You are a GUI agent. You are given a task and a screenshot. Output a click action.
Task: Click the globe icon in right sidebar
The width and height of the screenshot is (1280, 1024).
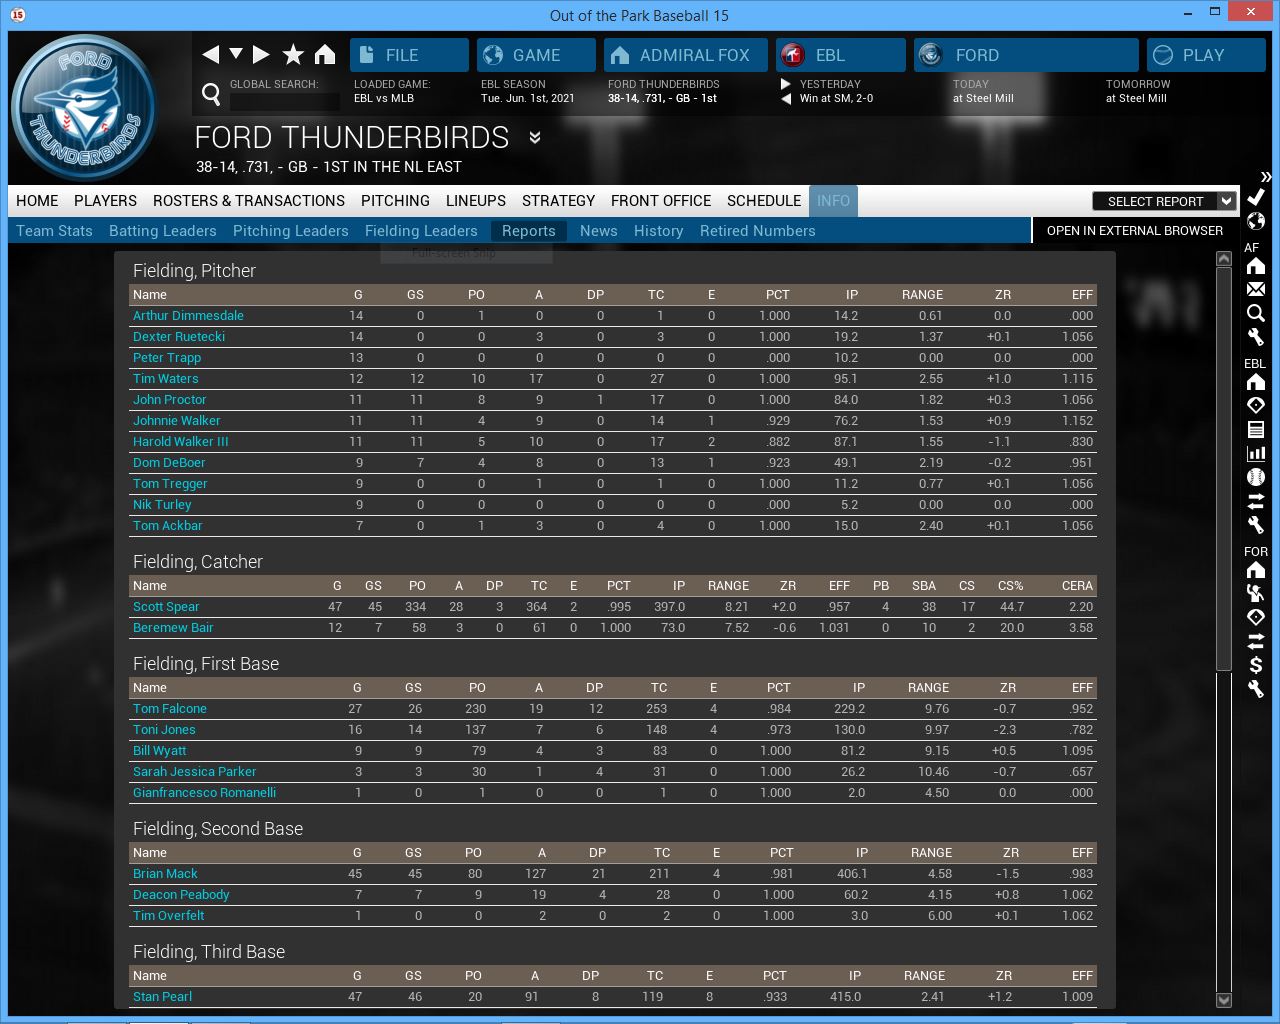[1256, 221]
